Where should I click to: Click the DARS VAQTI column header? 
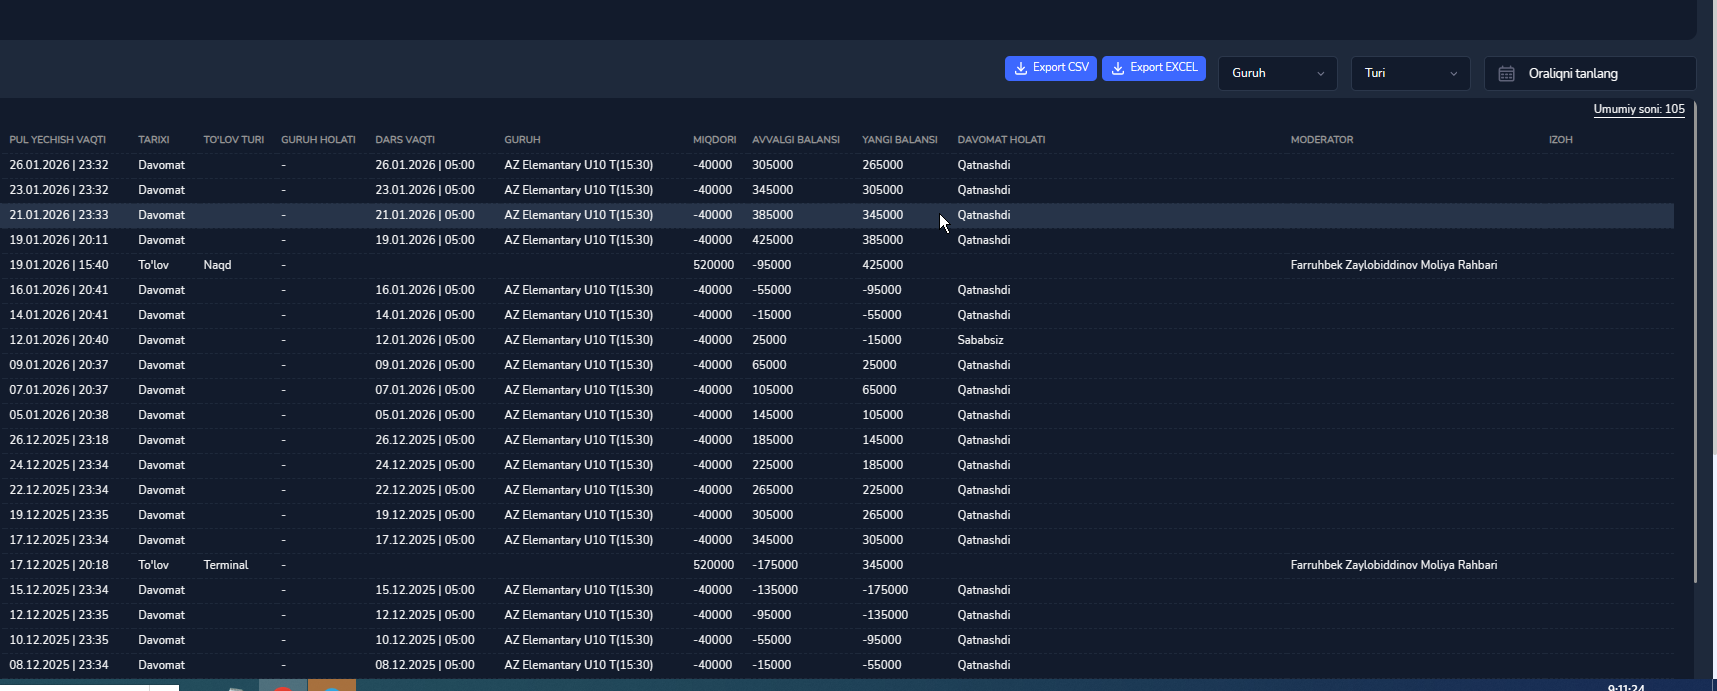(x=405, y=140)
